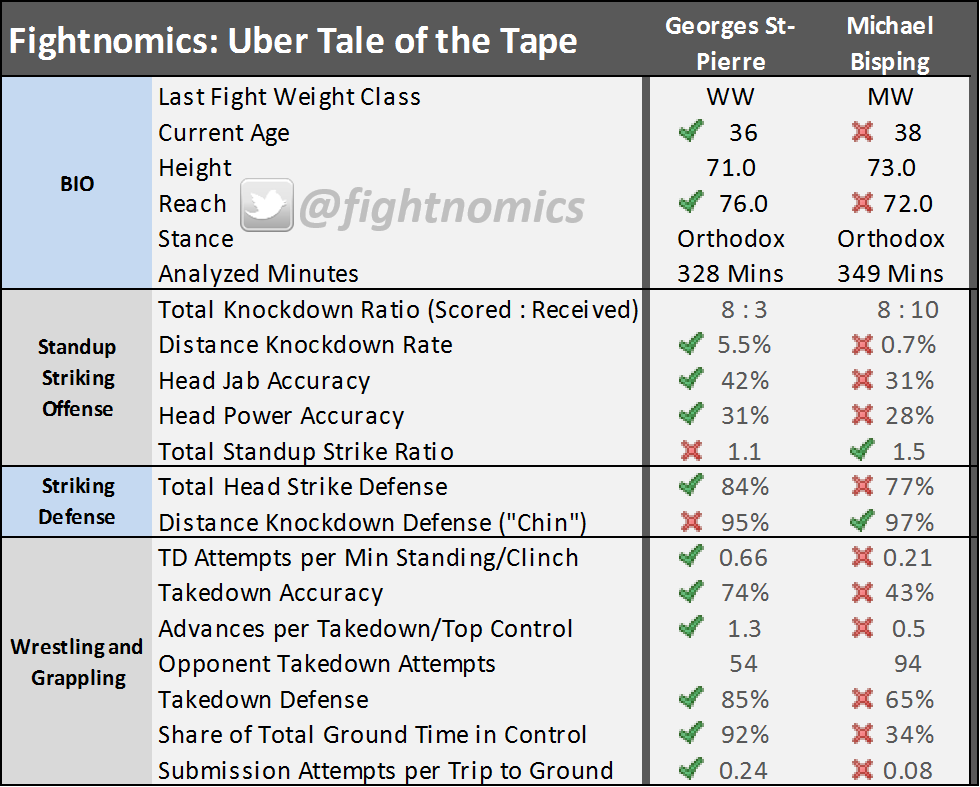Viewport: 980px width, 787px height.
Task: Click the @fightnomics handle text
Action: click(441, 207)
